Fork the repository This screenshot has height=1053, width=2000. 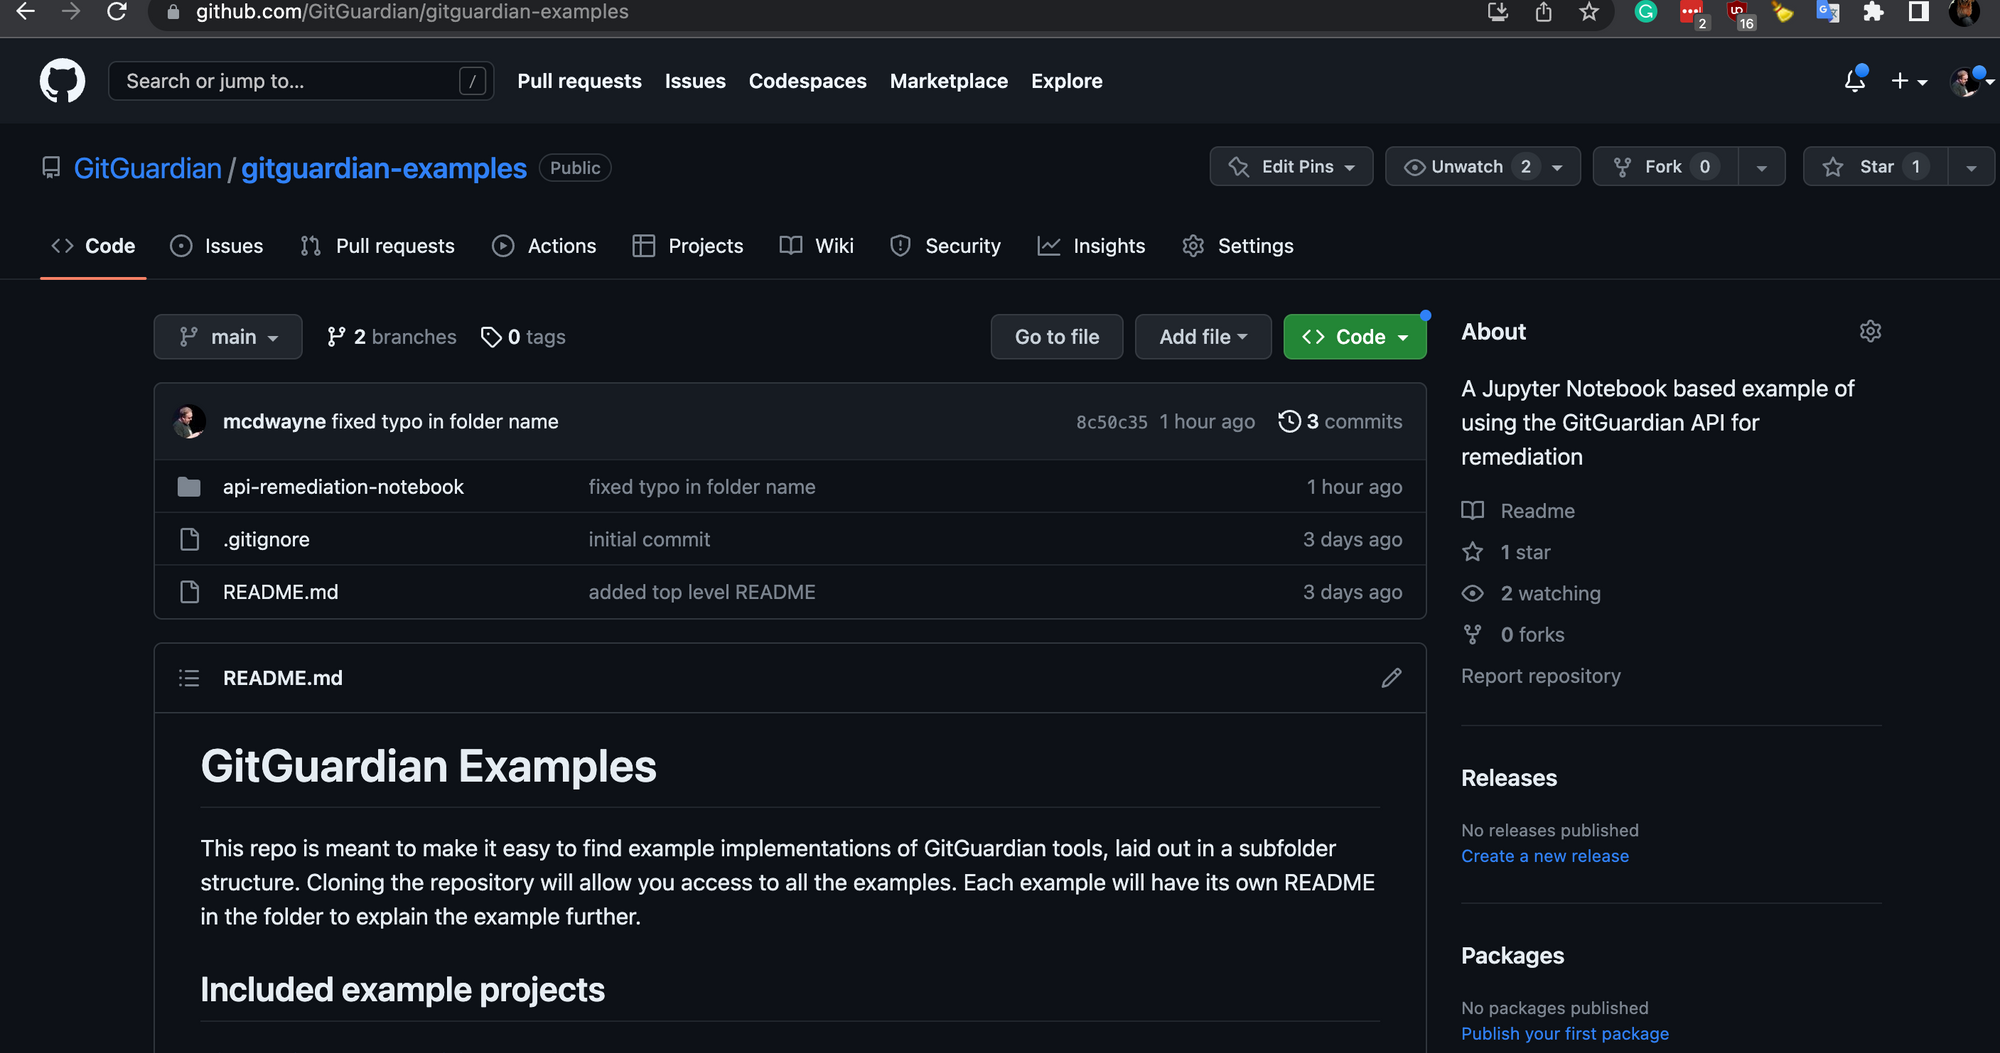pos(1666,167)
